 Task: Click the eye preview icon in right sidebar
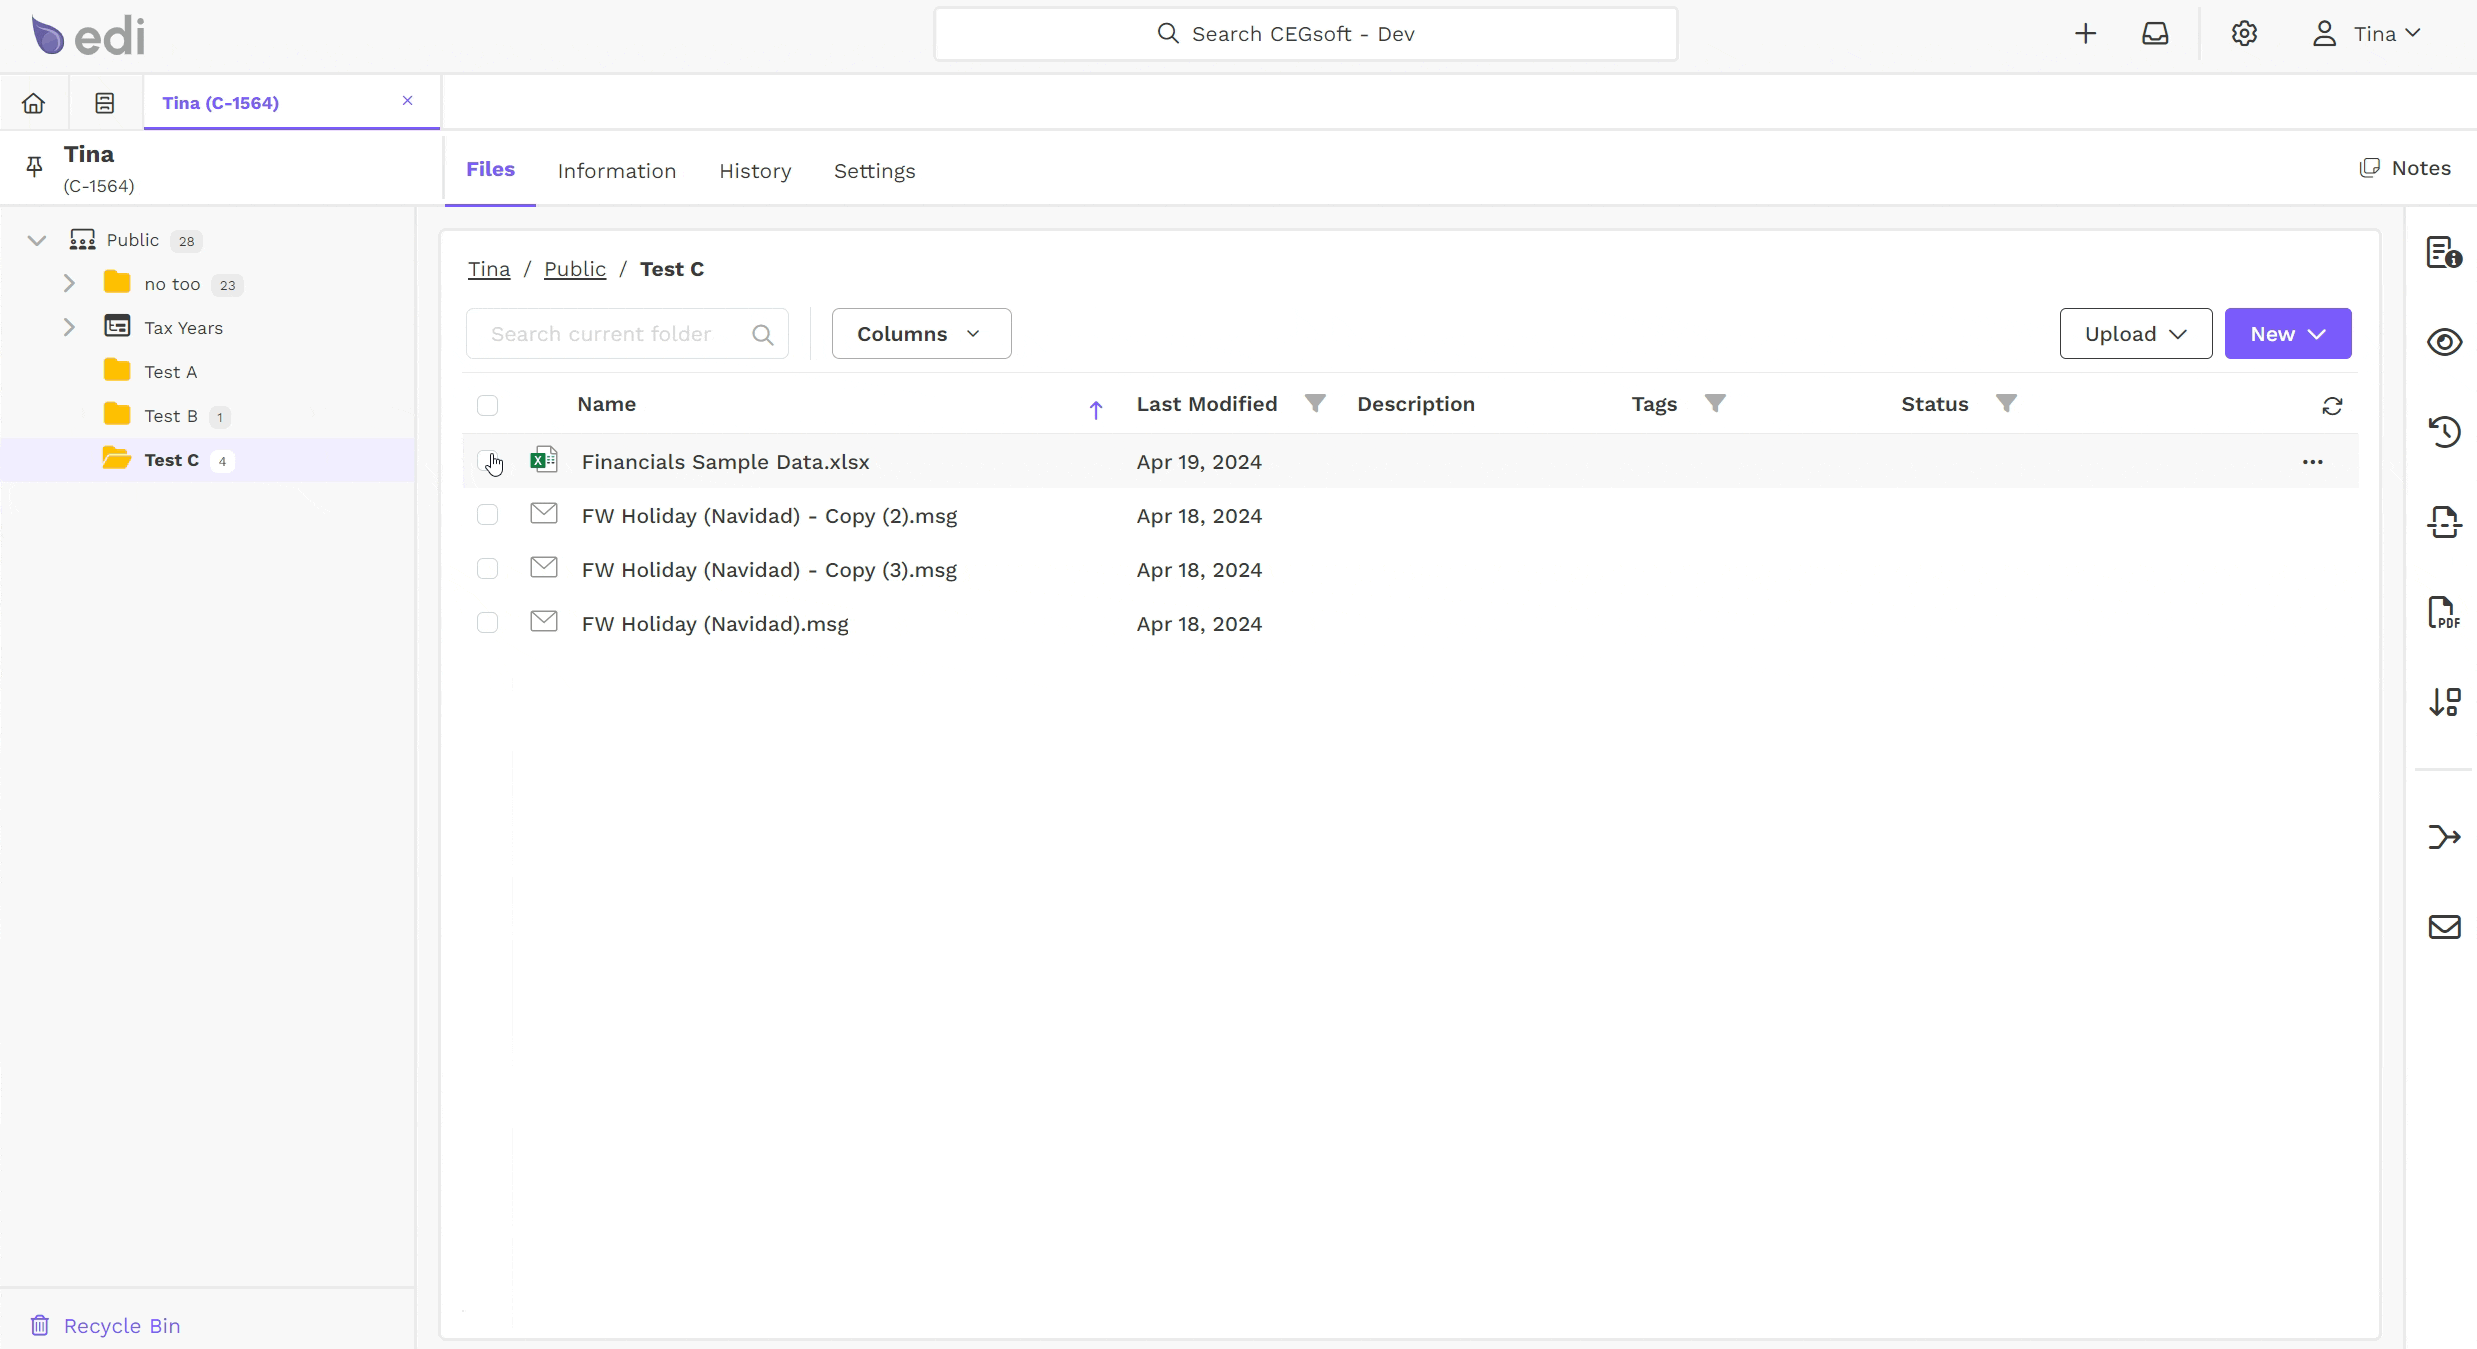[x=2444, y=342]
